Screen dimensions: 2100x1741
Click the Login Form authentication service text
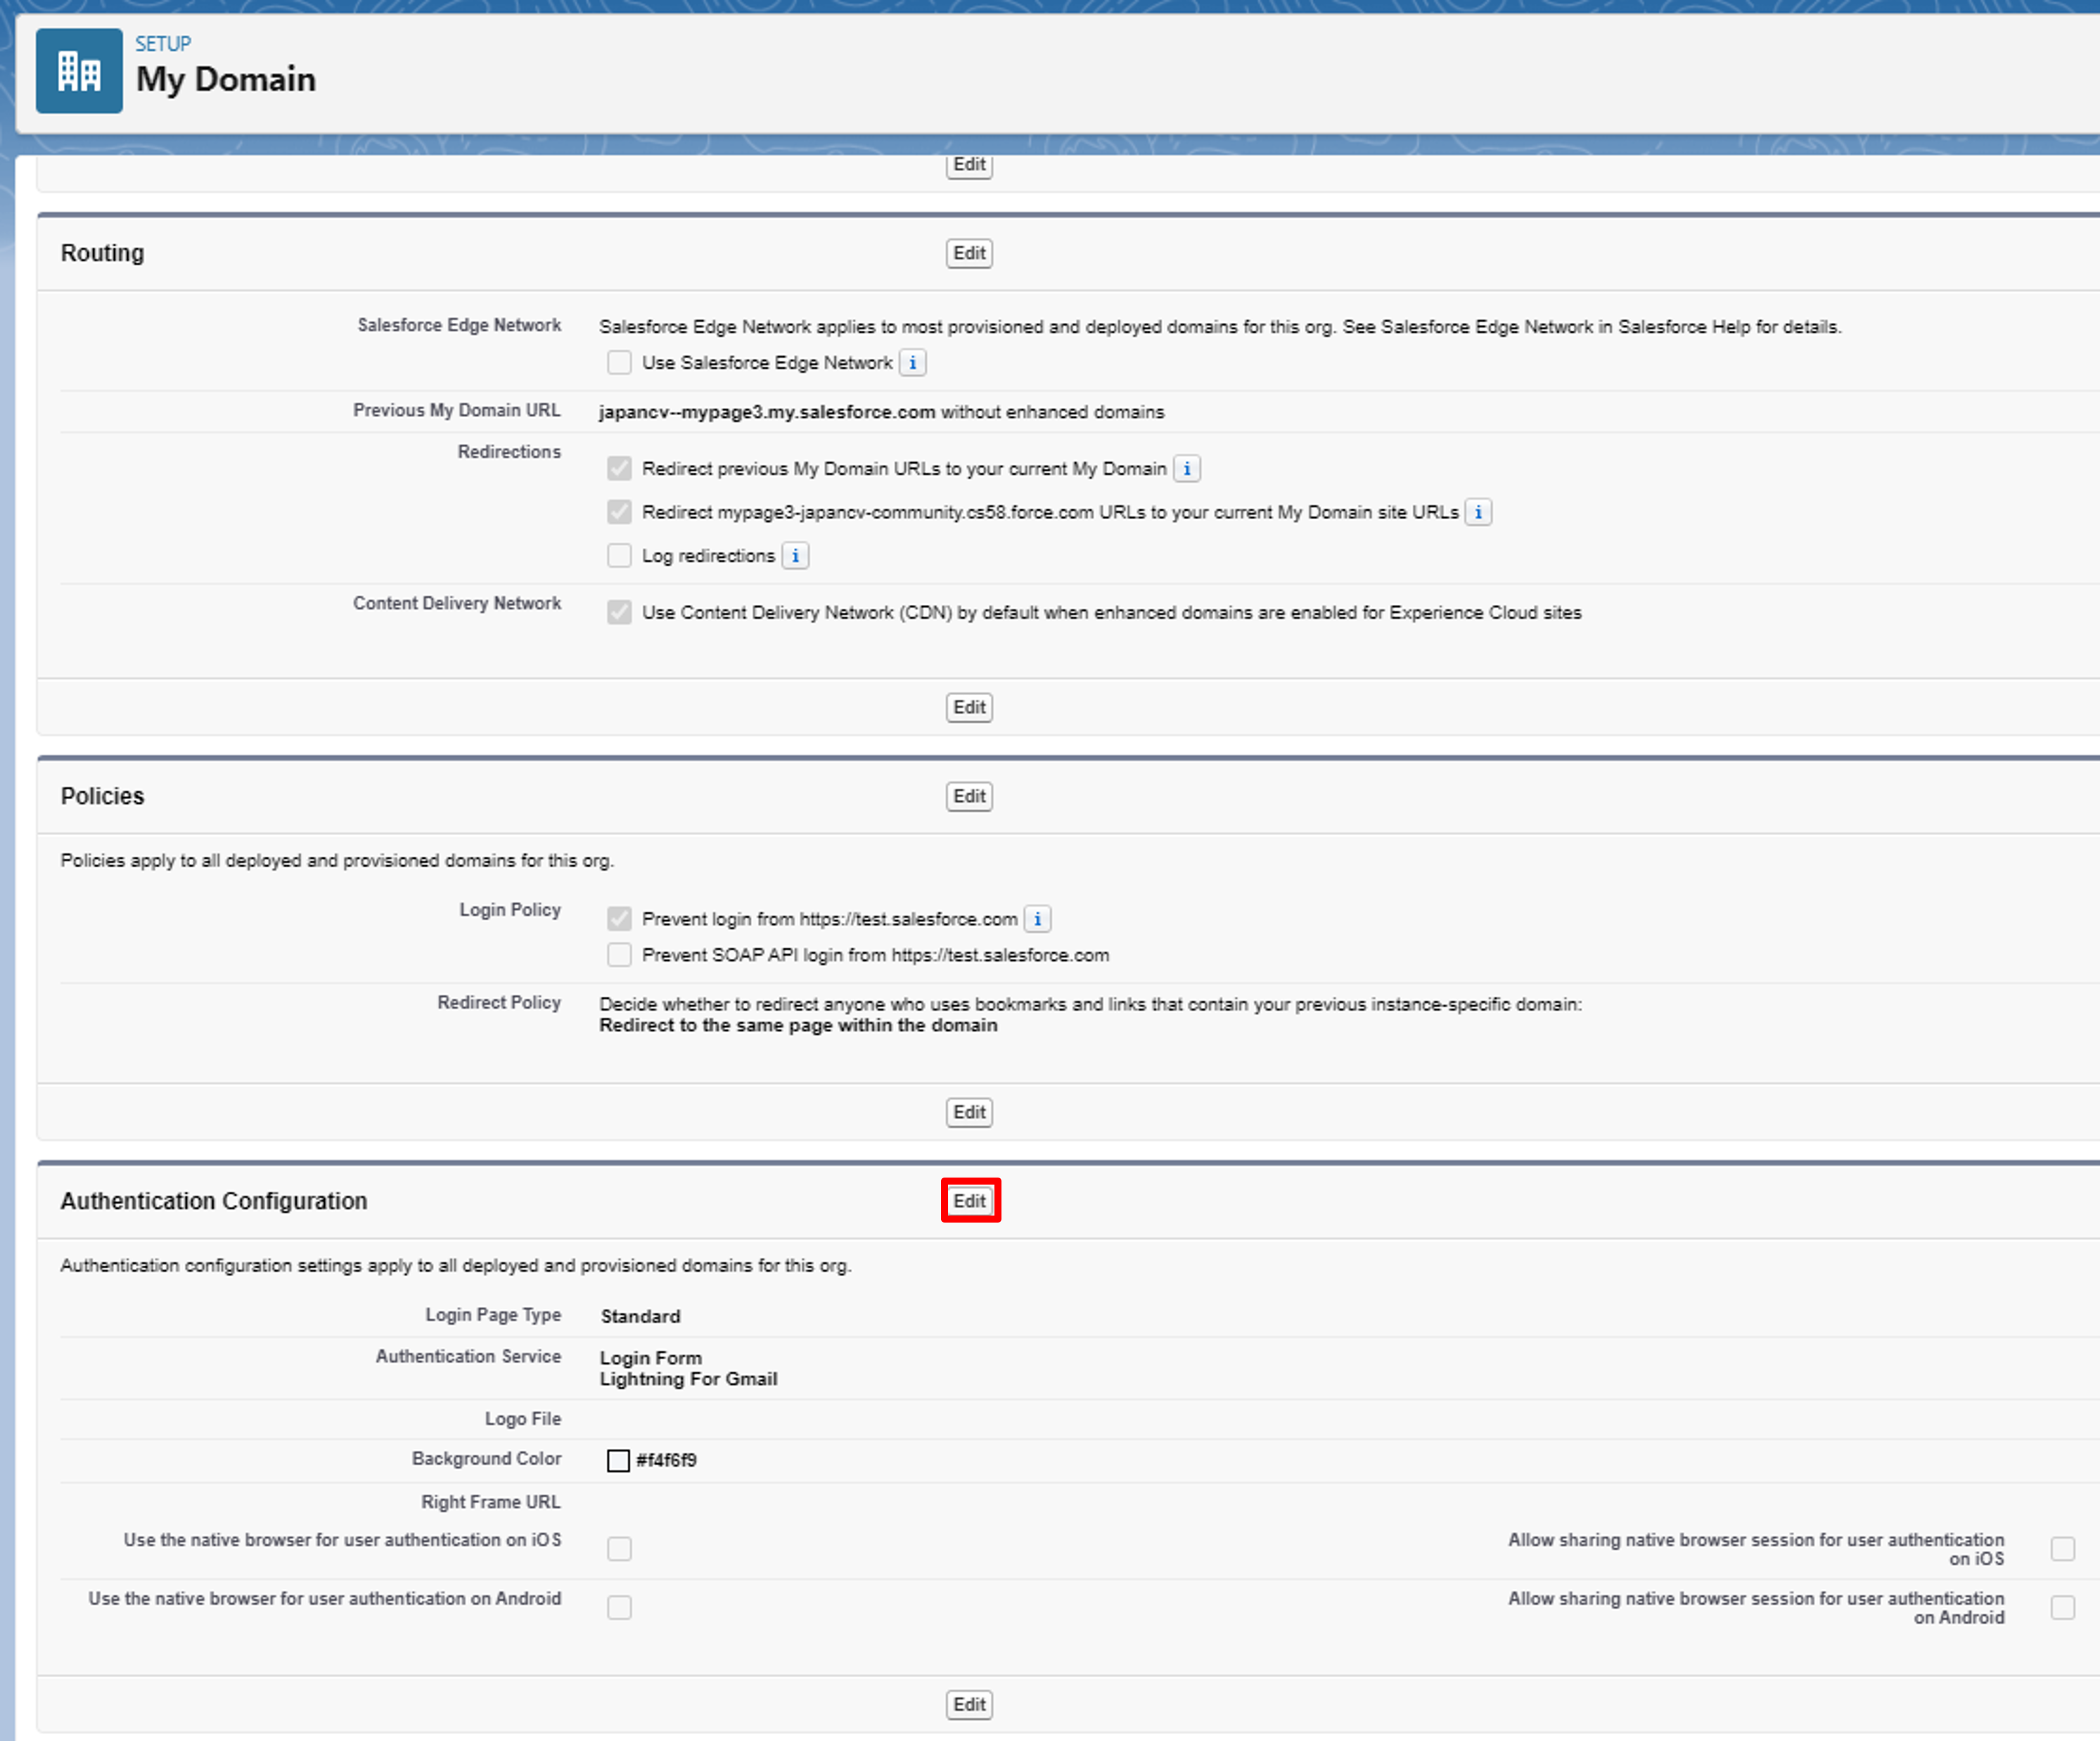[x=651, y=1358]
